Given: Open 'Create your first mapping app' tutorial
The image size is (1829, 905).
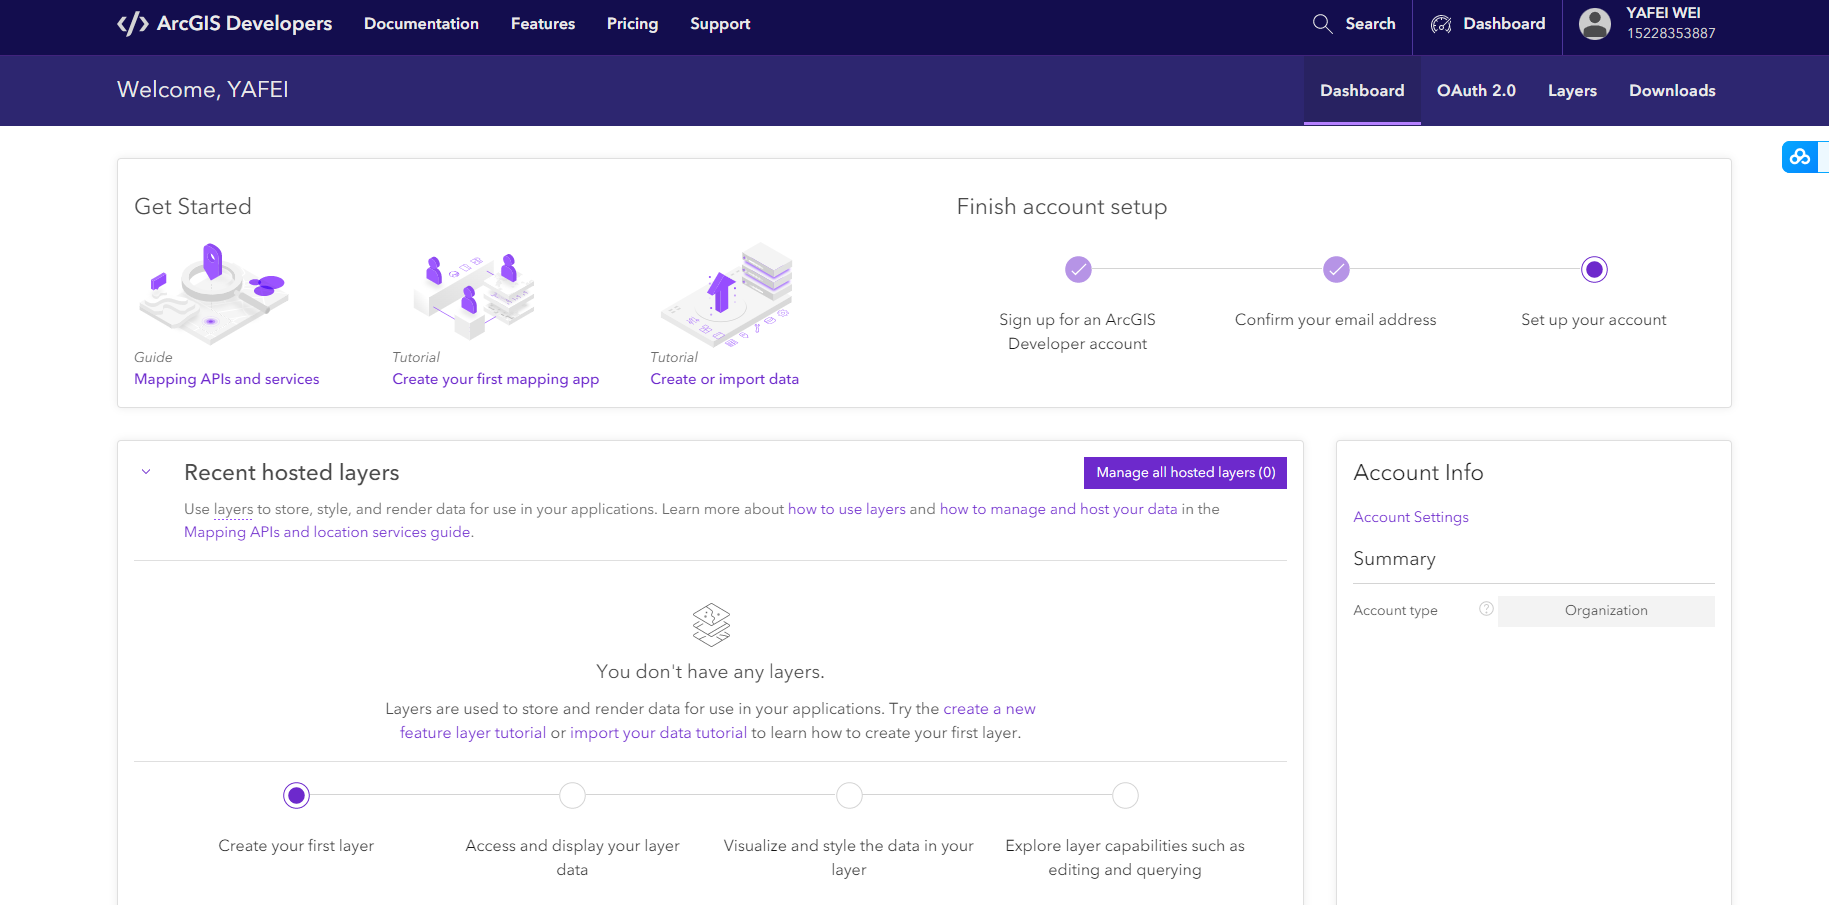Looking at the screenshot, I should click(x=495, y=379).
